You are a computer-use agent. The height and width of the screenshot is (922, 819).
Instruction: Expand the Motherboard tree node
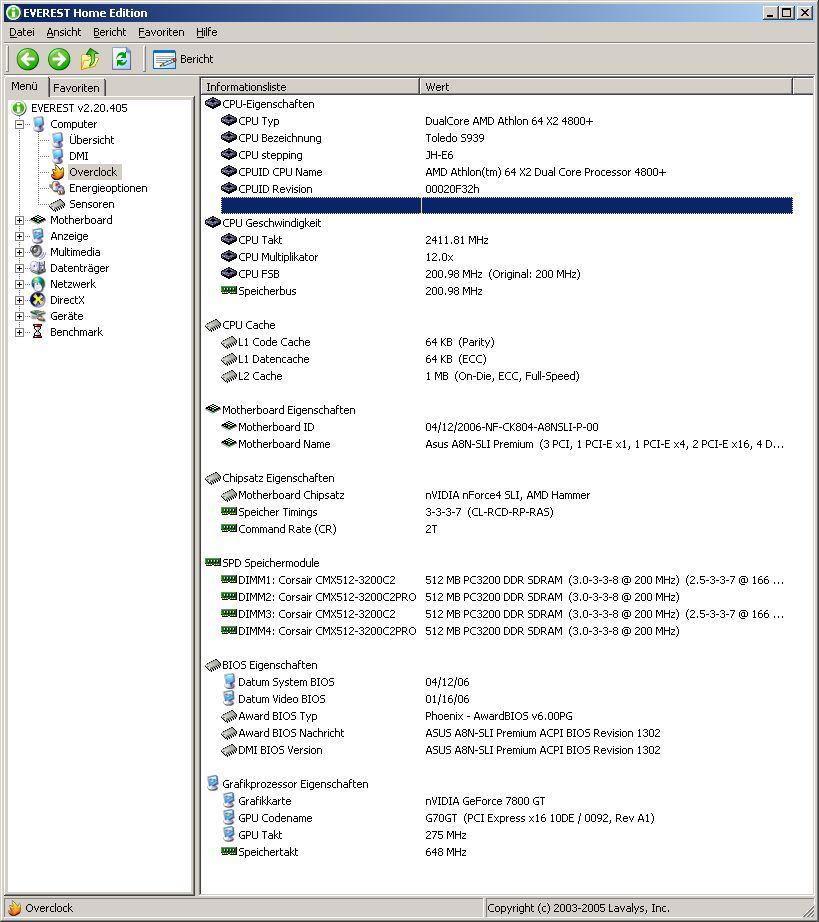tap(19, 220)
